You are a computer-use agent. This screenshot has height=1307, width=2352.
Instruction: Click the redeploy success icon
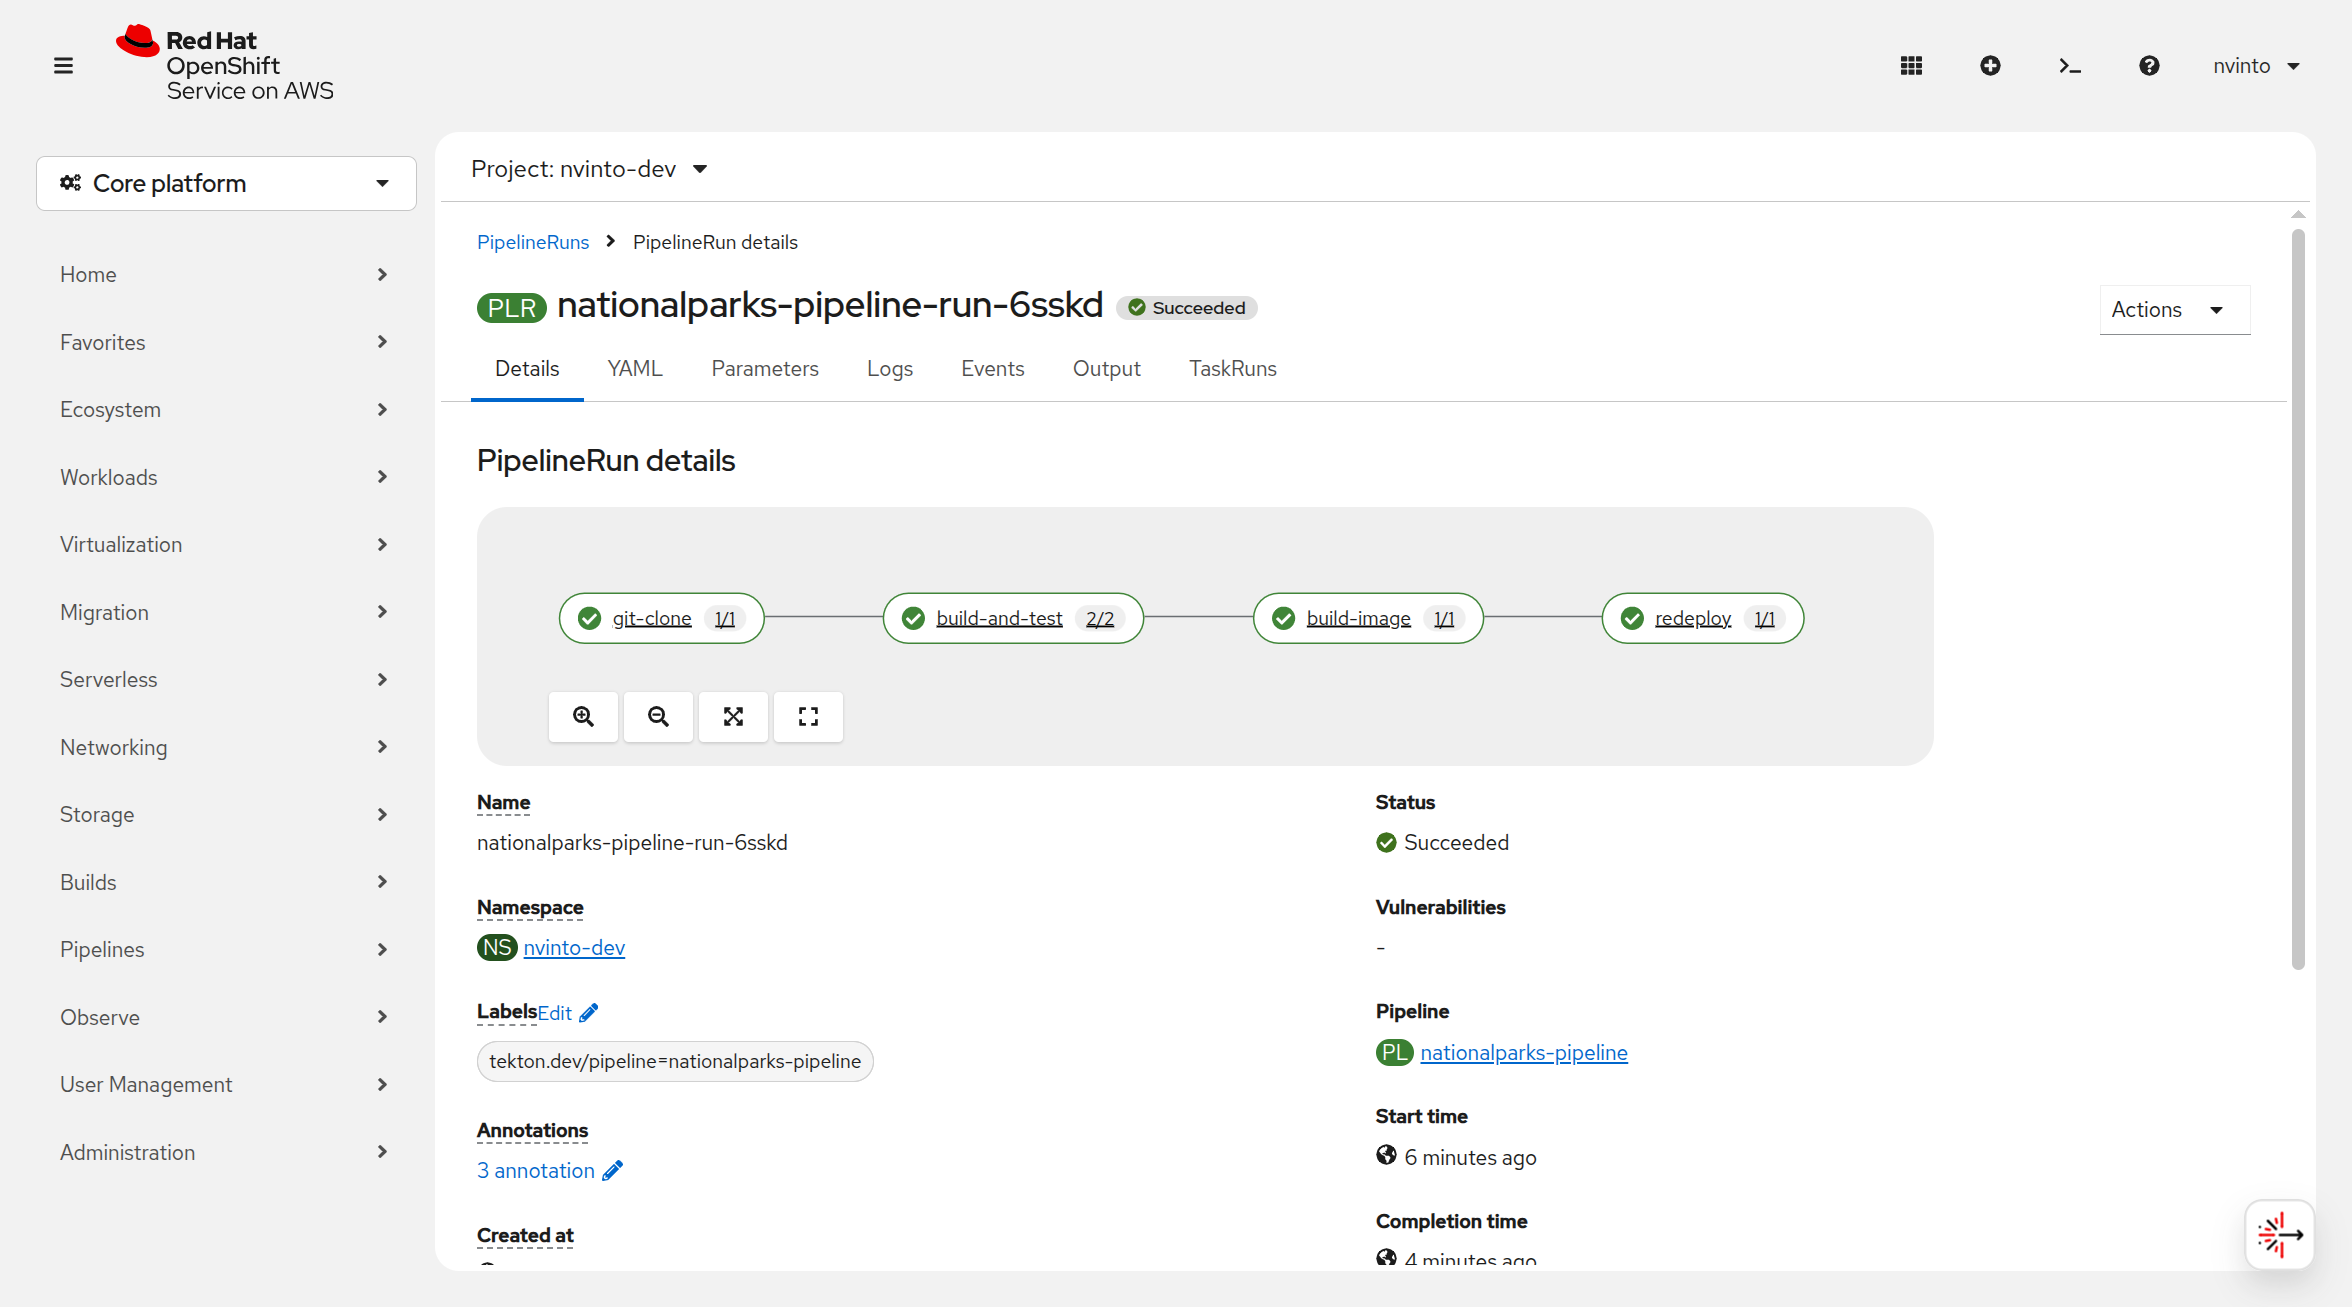(1632, 618)
